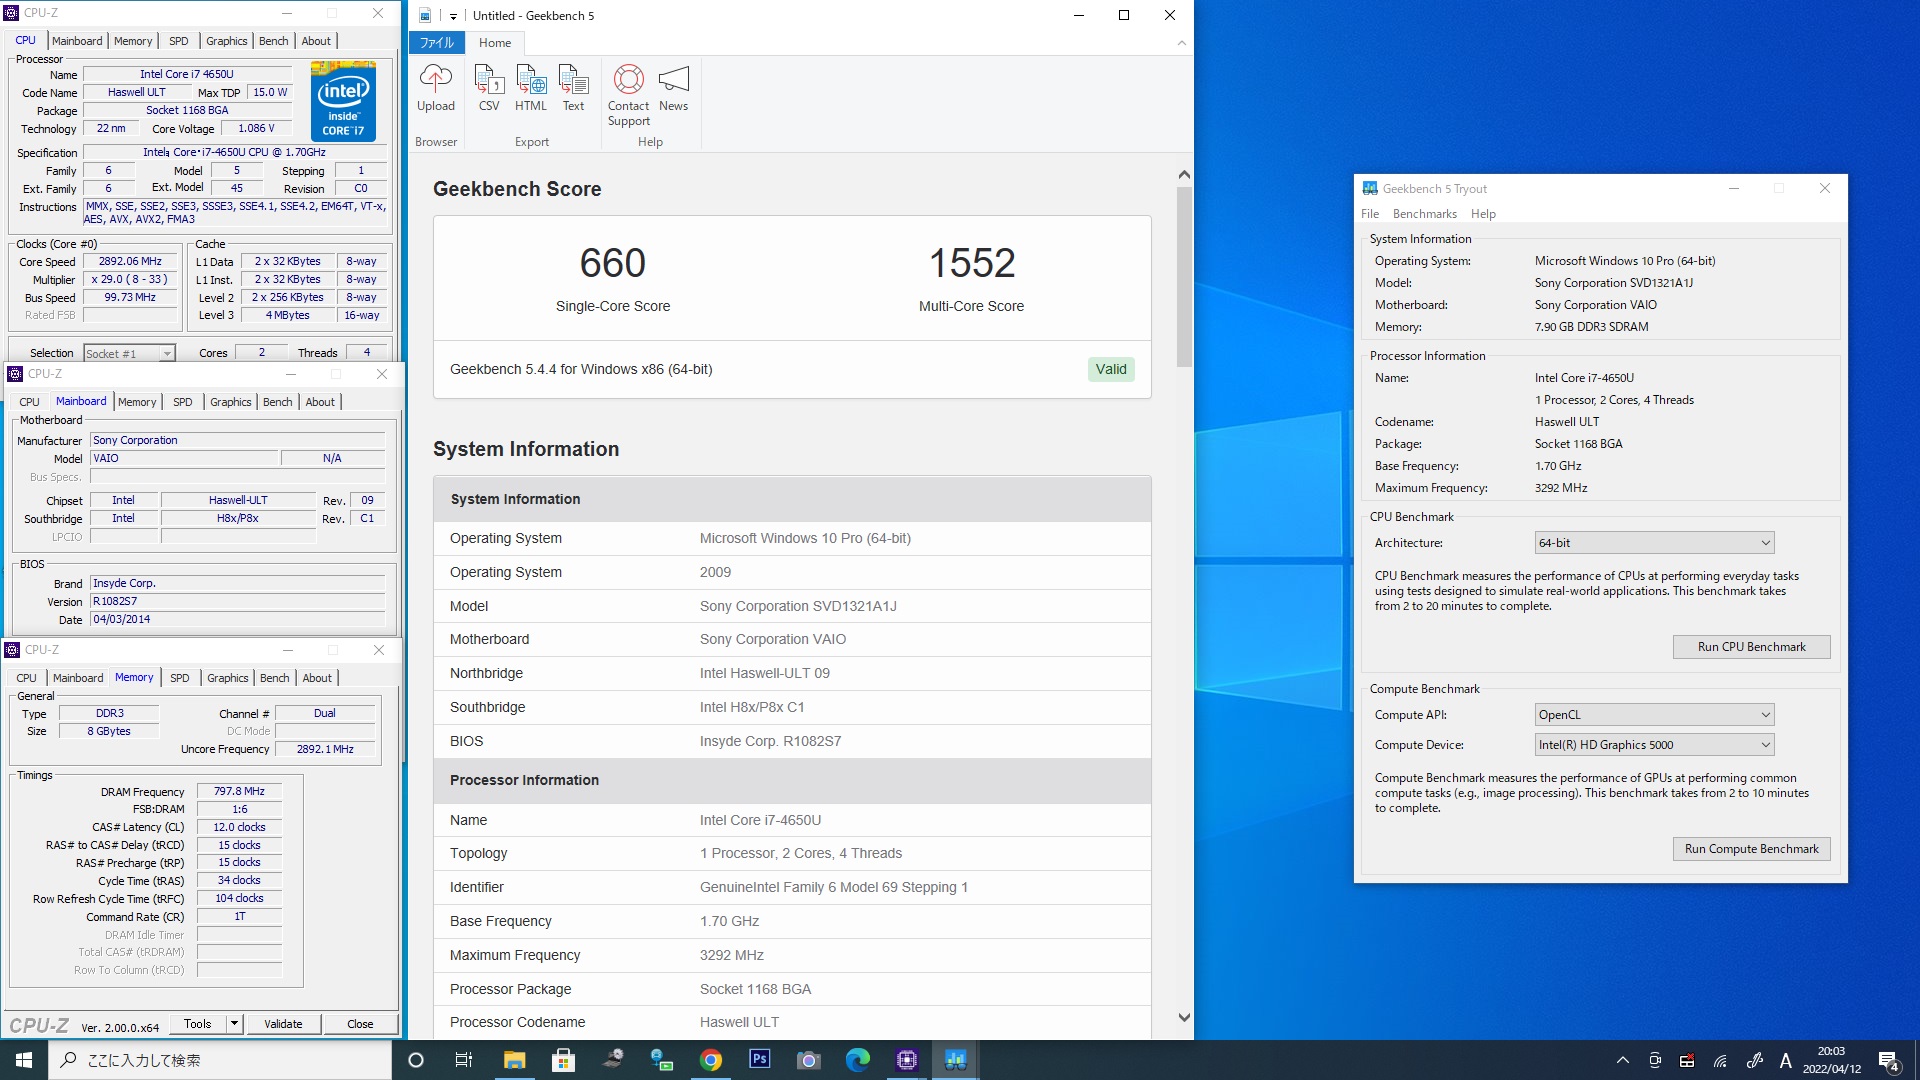Click the Cortana circle icon on taskbar
The width and height of the screenshot is (1920, 1080).
416,1060
